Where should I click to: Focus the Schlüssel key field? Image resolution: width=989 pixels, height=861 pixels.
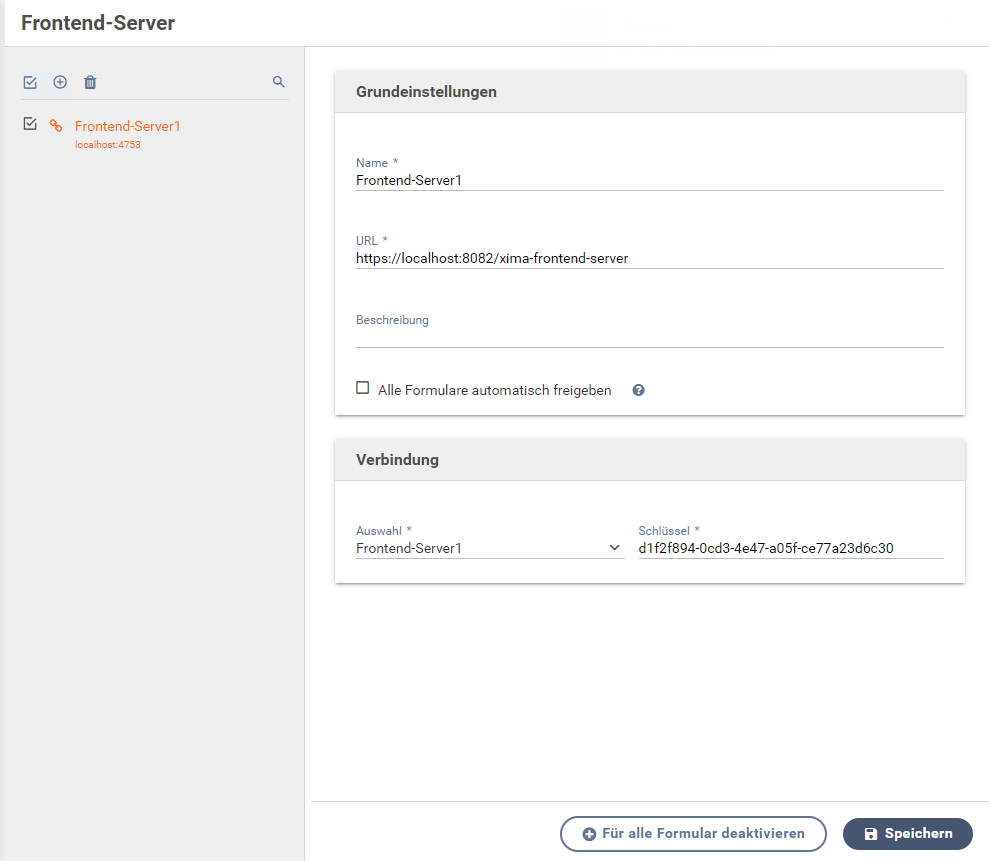[791, 548]
